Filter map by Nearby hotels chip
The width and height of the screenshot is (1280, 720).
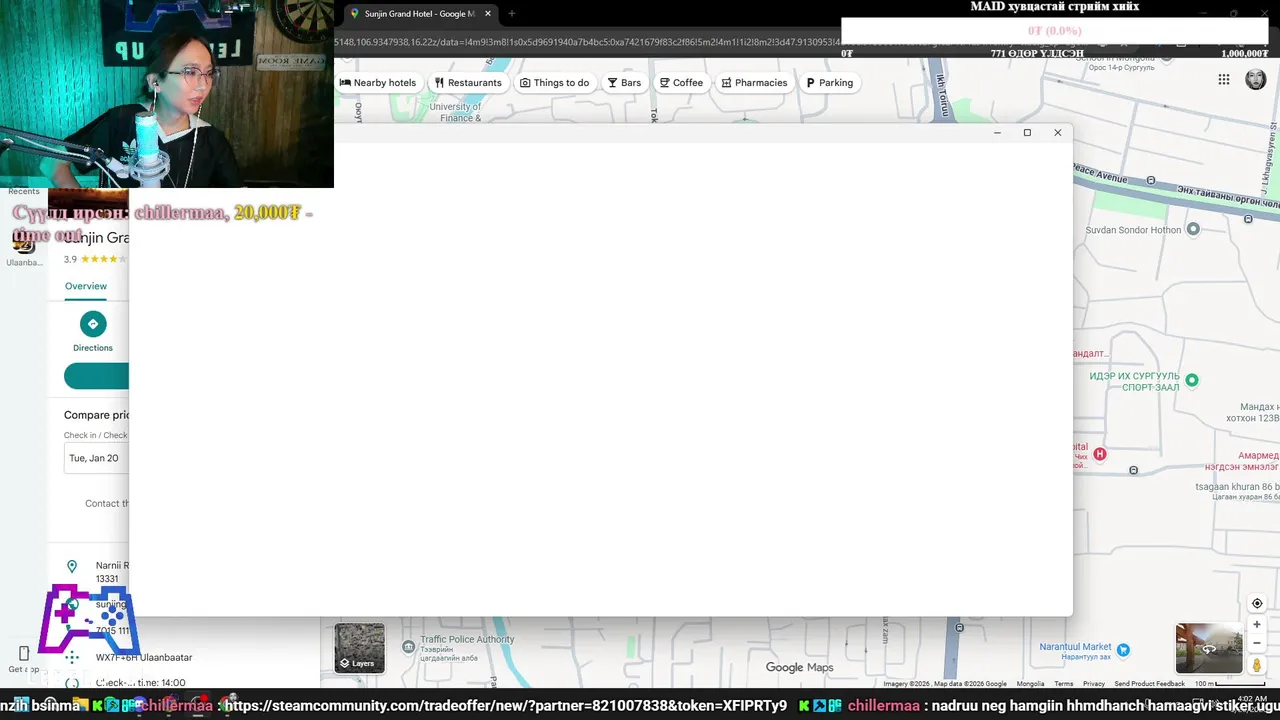pyautogui.click(x=378, y=83)
